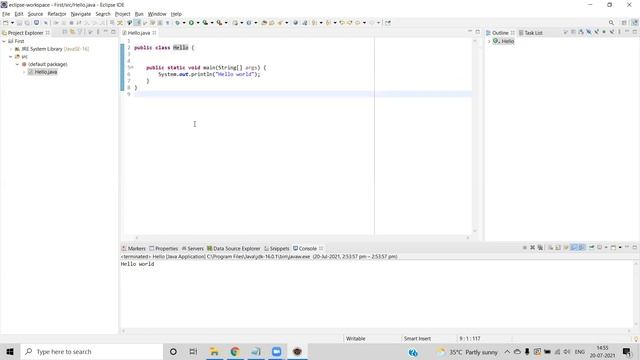Open Debug dropdown arrow next to bug icon
This screenshot has width=640, height=360.
pos(184,23)
